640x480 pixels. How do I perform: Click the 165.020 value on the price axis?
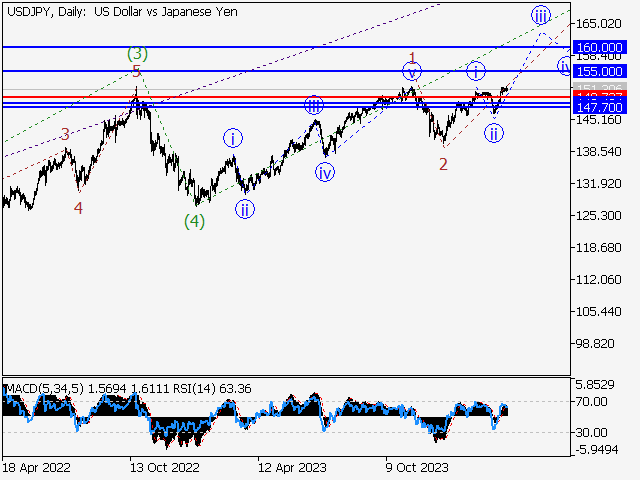point(600,23)
